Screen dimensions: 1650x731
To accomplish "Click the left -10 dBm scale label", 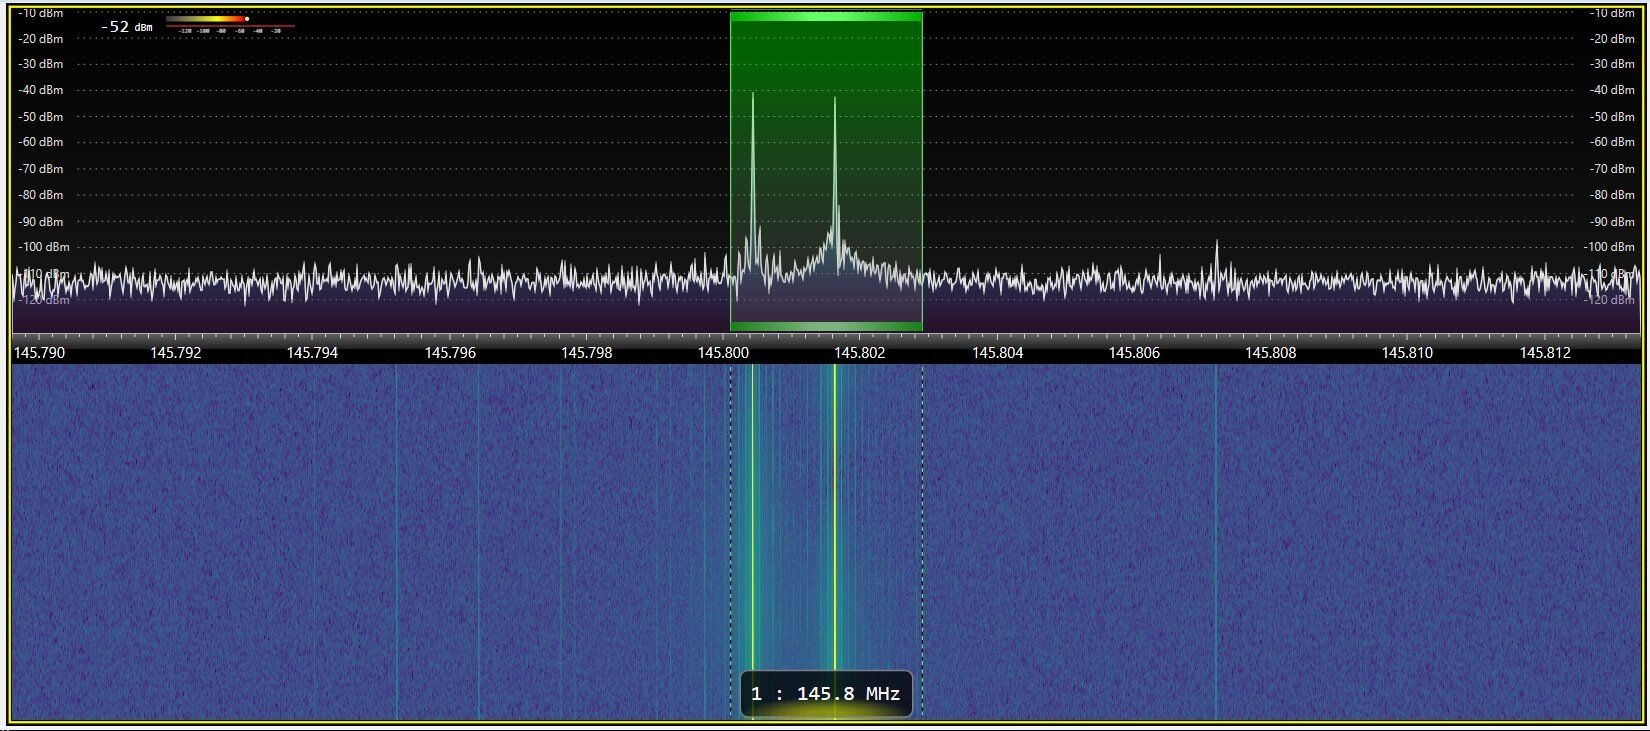I will tap(41, 13).
